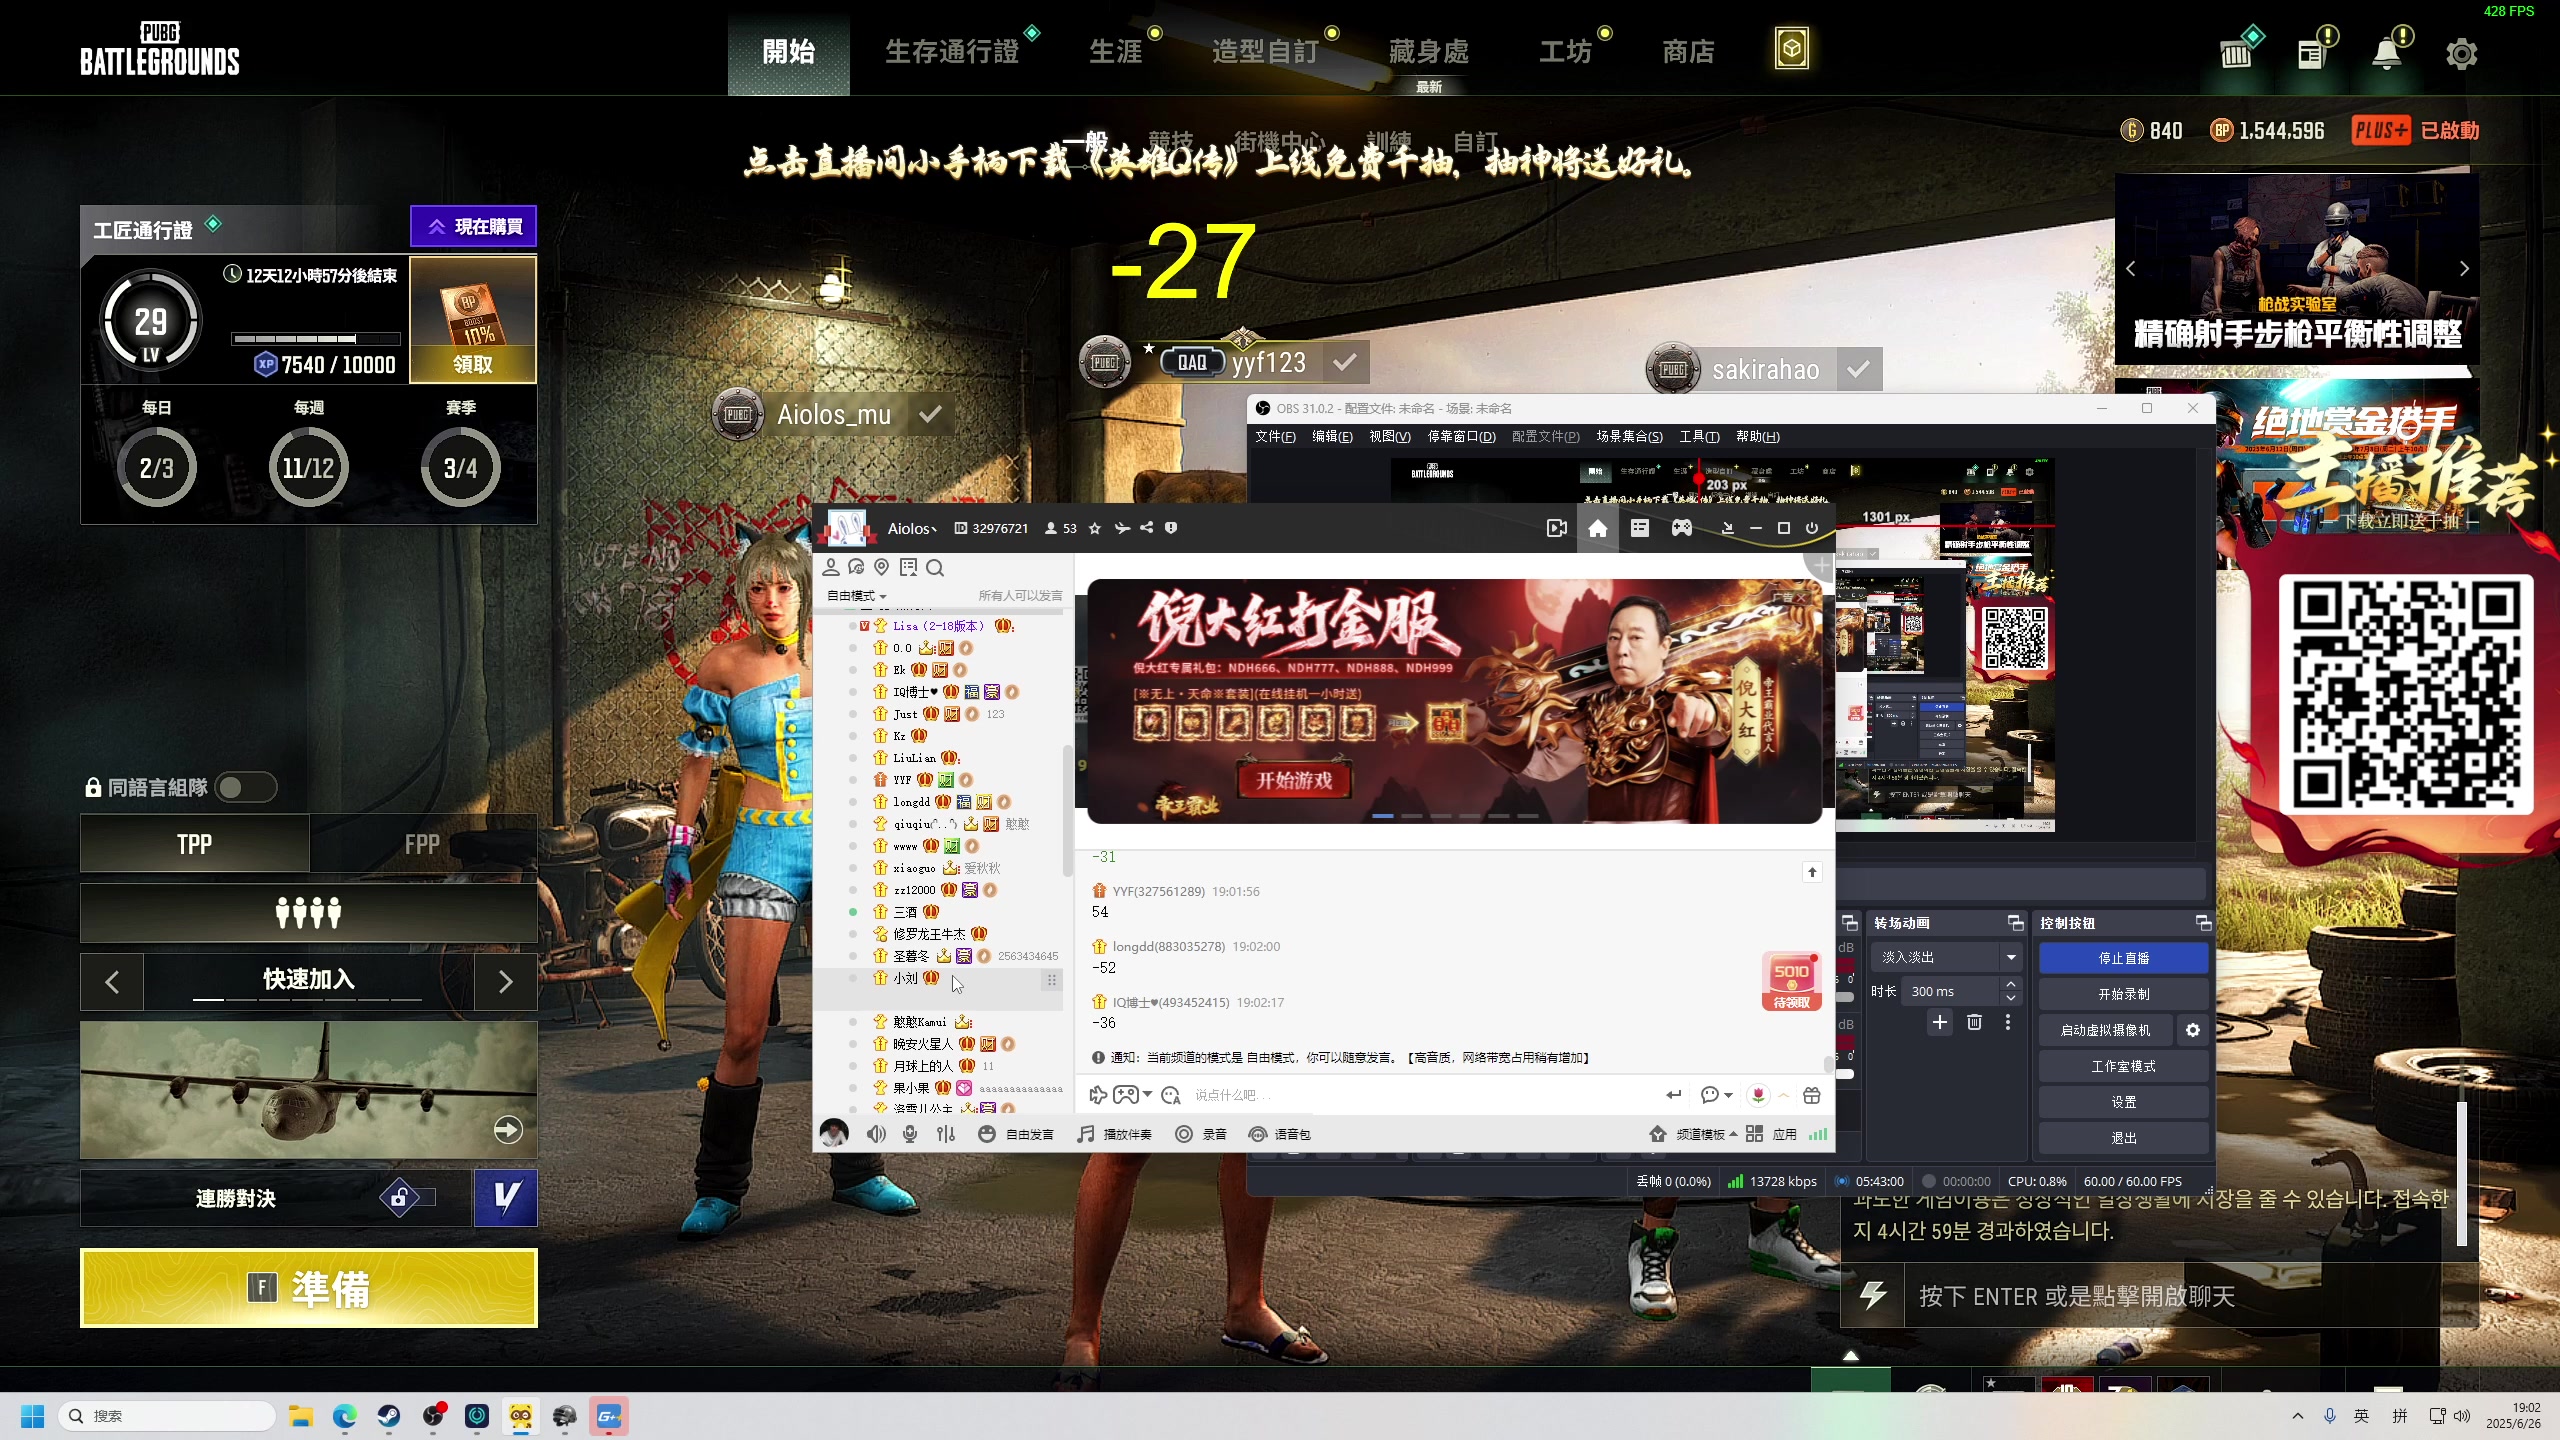Click 現在購買 buy now button

[x=474, y=226]
